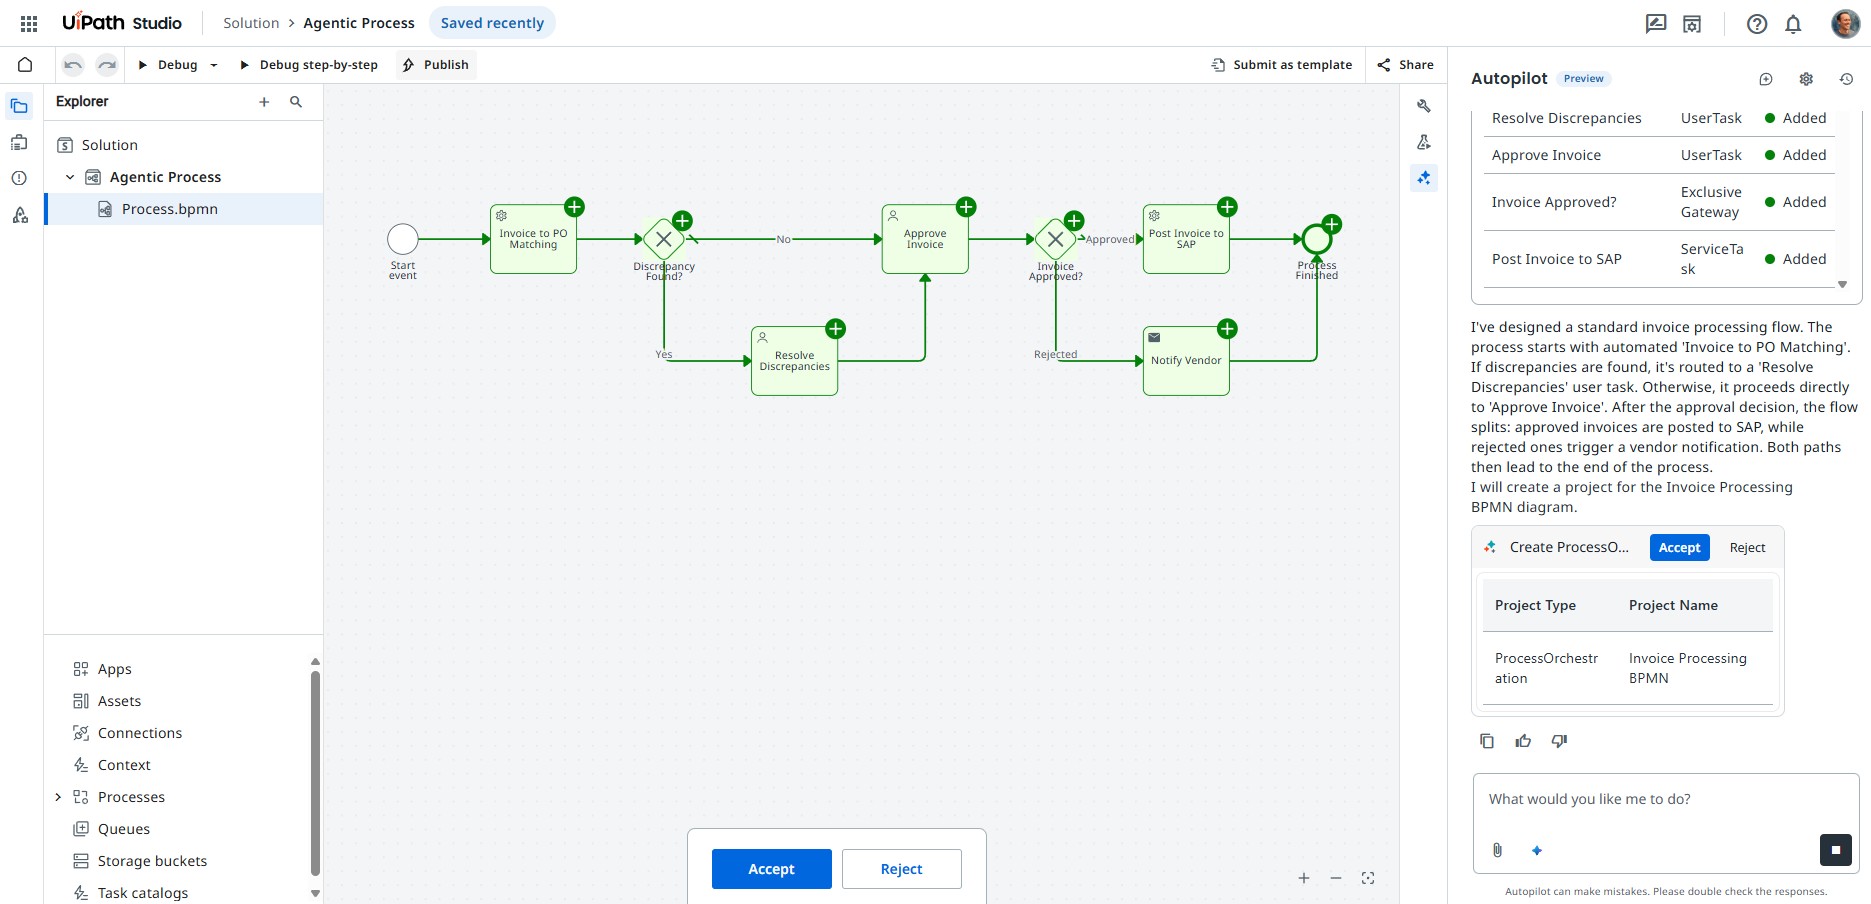Screen dimensions: 1871x904
Task: Open the Assets resource
Action: click(x=119, y=701)
